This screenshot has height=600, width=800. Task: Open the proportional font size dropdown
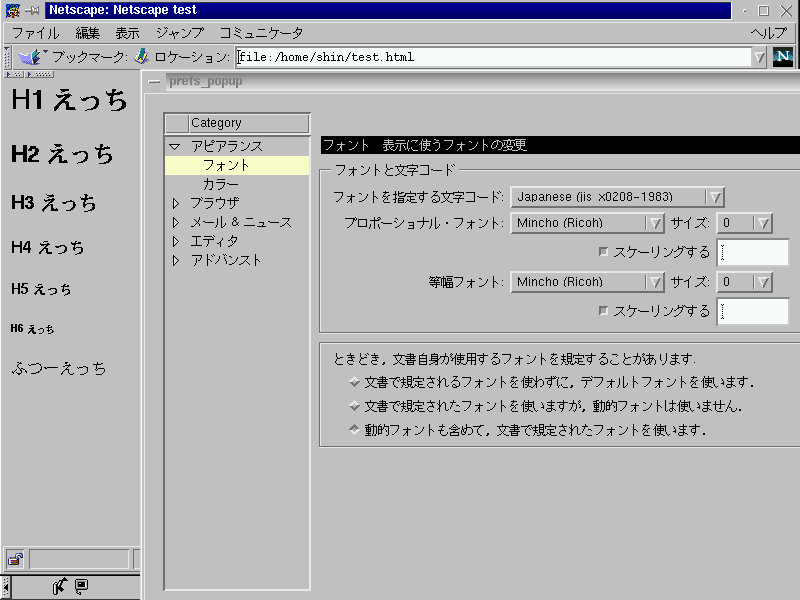pos(744,223)
